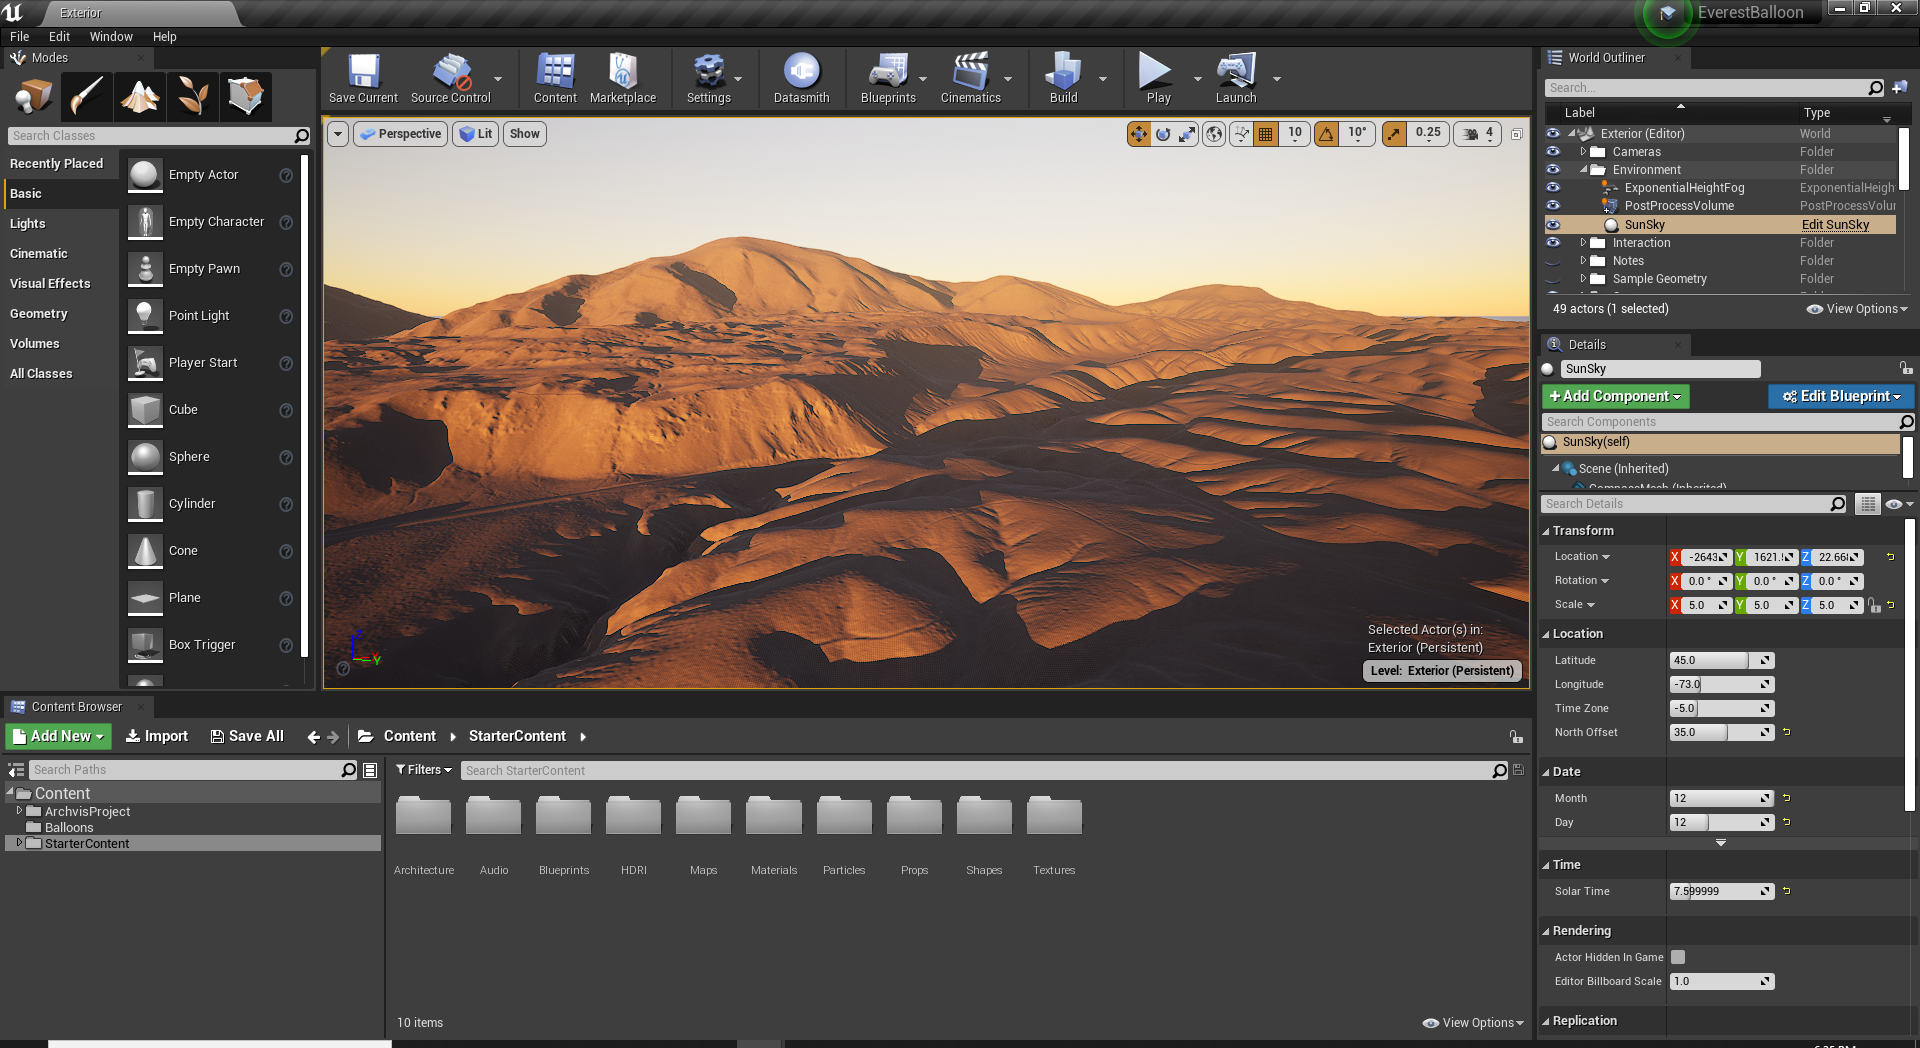Open the Materials folder thumbnail
The width and height of the screenshot is (1920, 1048).
pos(774,817)
